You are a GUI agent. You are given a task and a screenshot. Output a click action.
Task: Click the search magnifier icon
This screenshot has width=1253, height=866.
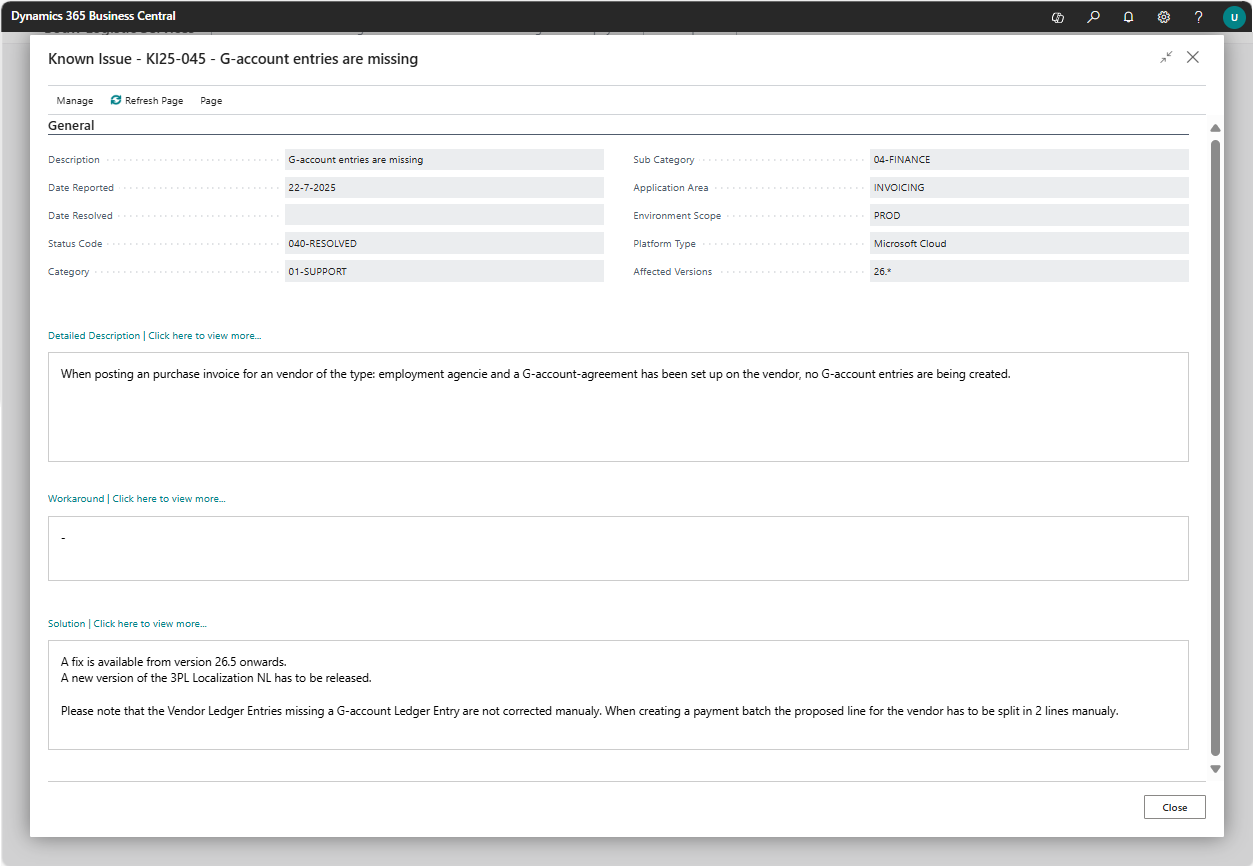tap(1094, 17)
